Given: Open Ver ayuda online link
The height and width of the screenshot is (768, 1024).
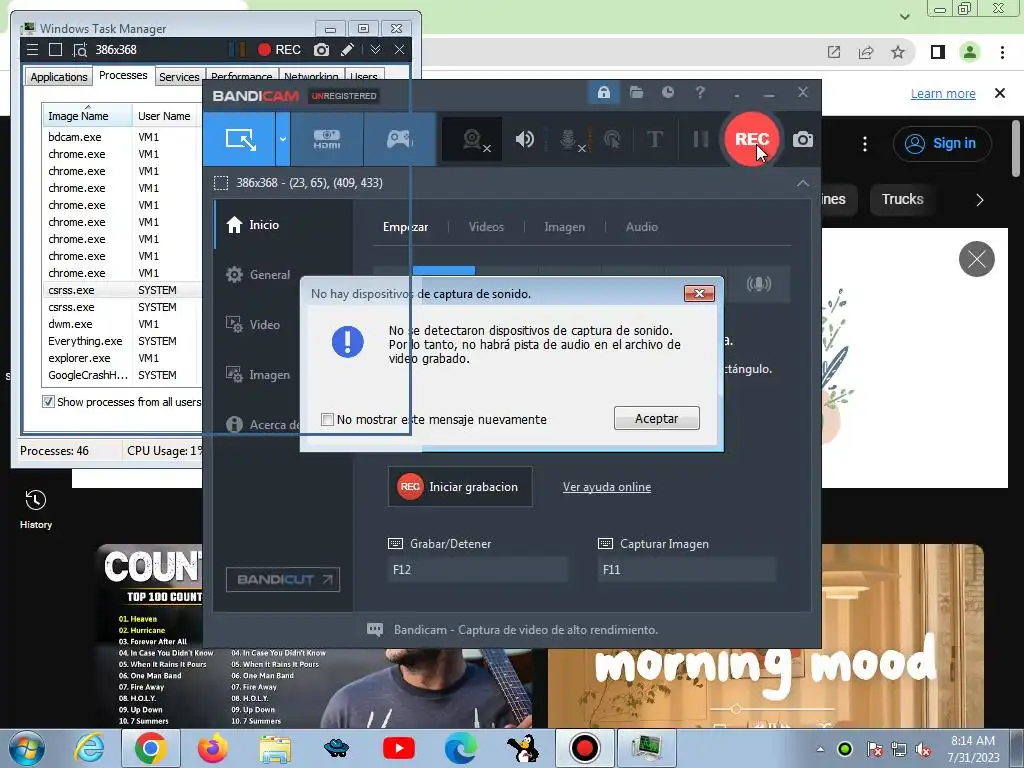Looking at the screenshot, I should click(607, 487).
